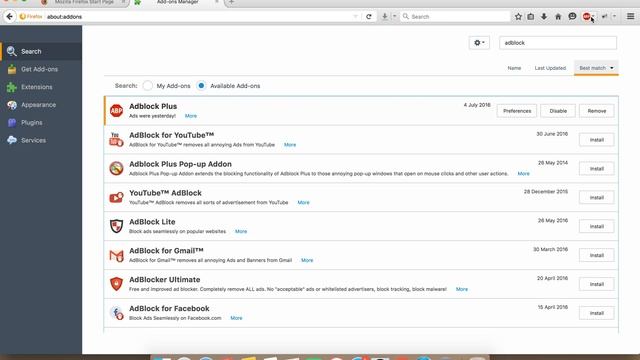Open the Hello chat smiley icon
Viewport: 640px width, 360px height.
point(572,17)
